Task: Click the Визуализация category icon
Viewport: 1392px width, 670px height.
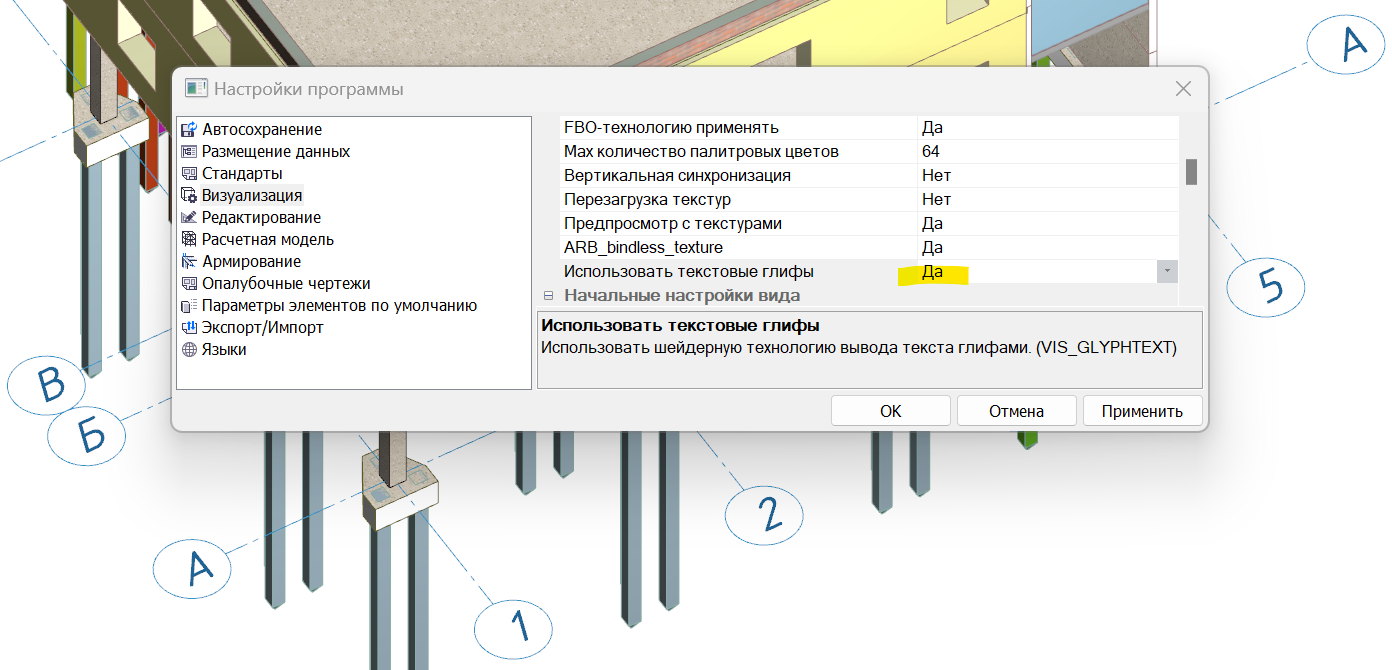Action: tap(188, 196)
